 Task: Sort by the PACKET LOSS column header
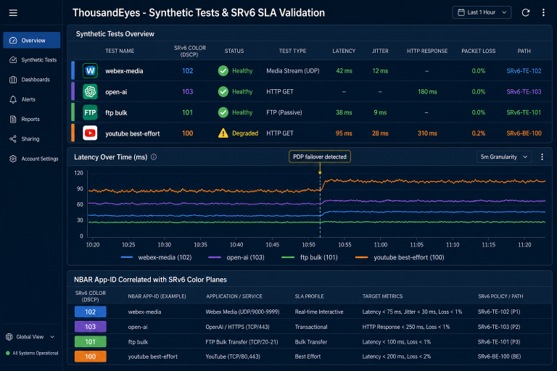pyautogui.click(x=478, y=51)
